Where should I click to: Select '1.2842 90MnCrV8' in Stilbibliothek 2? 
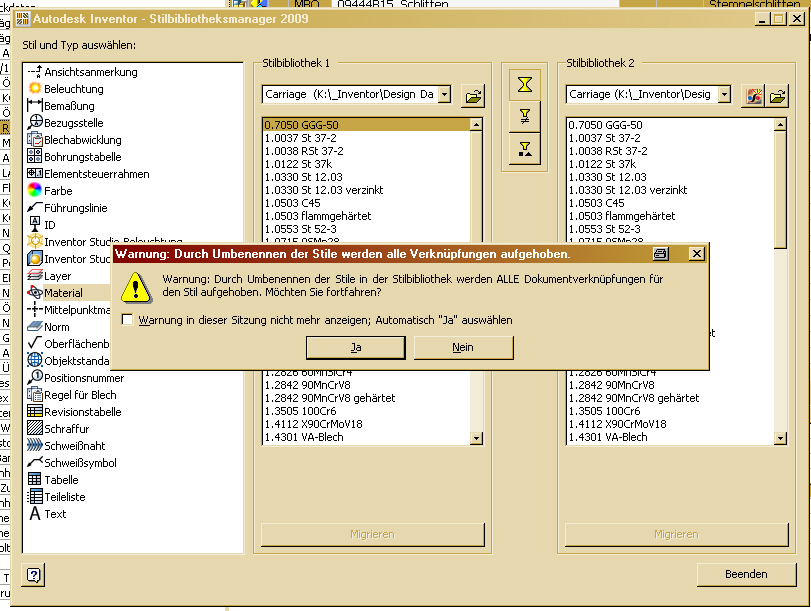pyautogui.click(x=611, y=385)
